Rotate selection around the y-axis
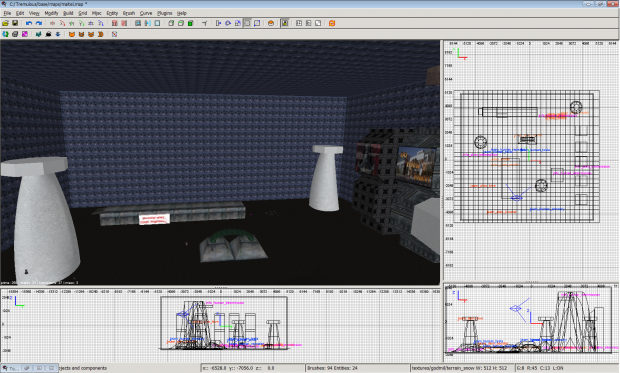This screenshot has width=620, height=373. [x=81, y=23]
